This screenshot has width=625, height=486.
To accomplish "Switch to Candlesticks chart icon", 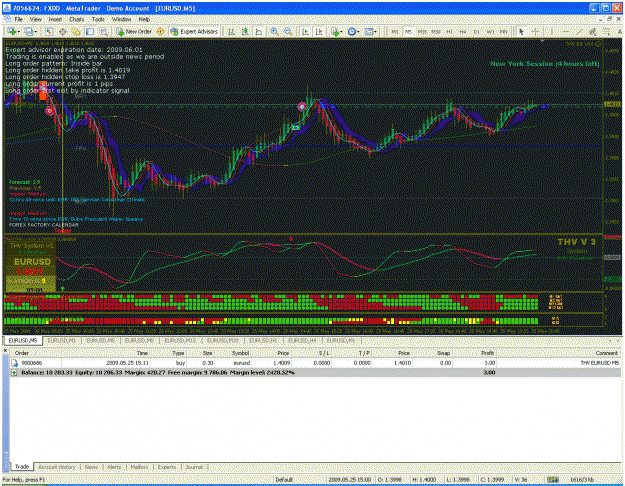I will point(245,31).
